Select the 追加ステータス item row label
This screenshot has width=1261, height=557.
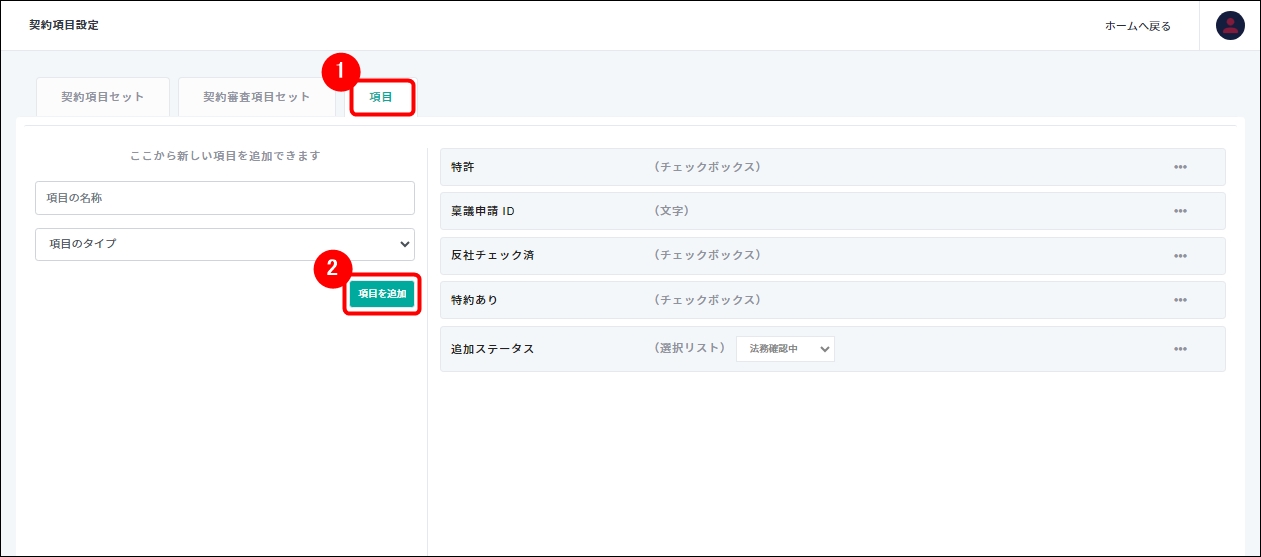(492, 349)
